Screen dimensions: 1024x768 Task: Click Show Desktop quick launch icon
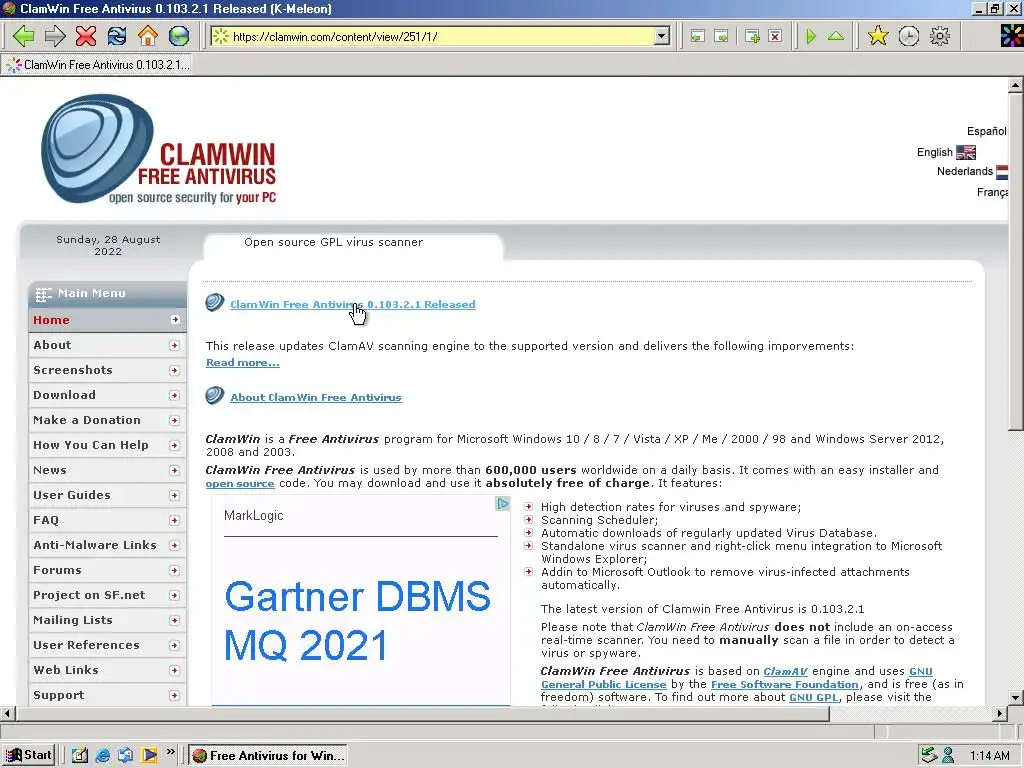(80, 756)
